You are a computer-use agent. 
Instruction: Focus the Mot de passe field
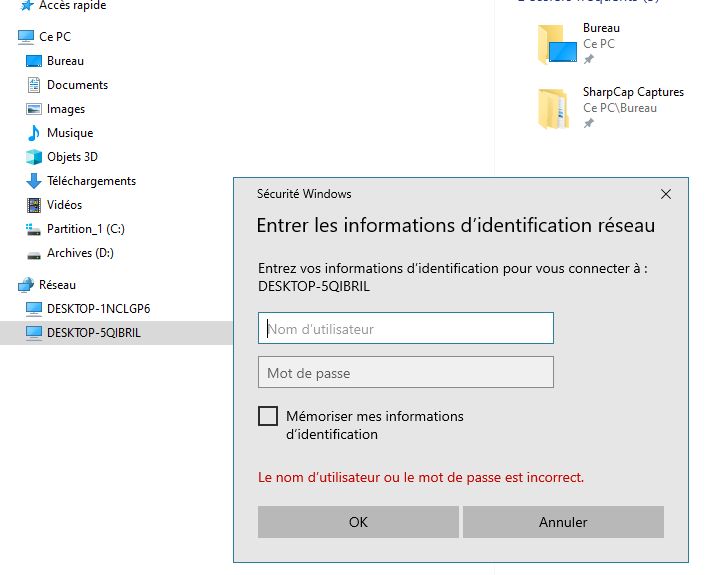pos(406,372)
